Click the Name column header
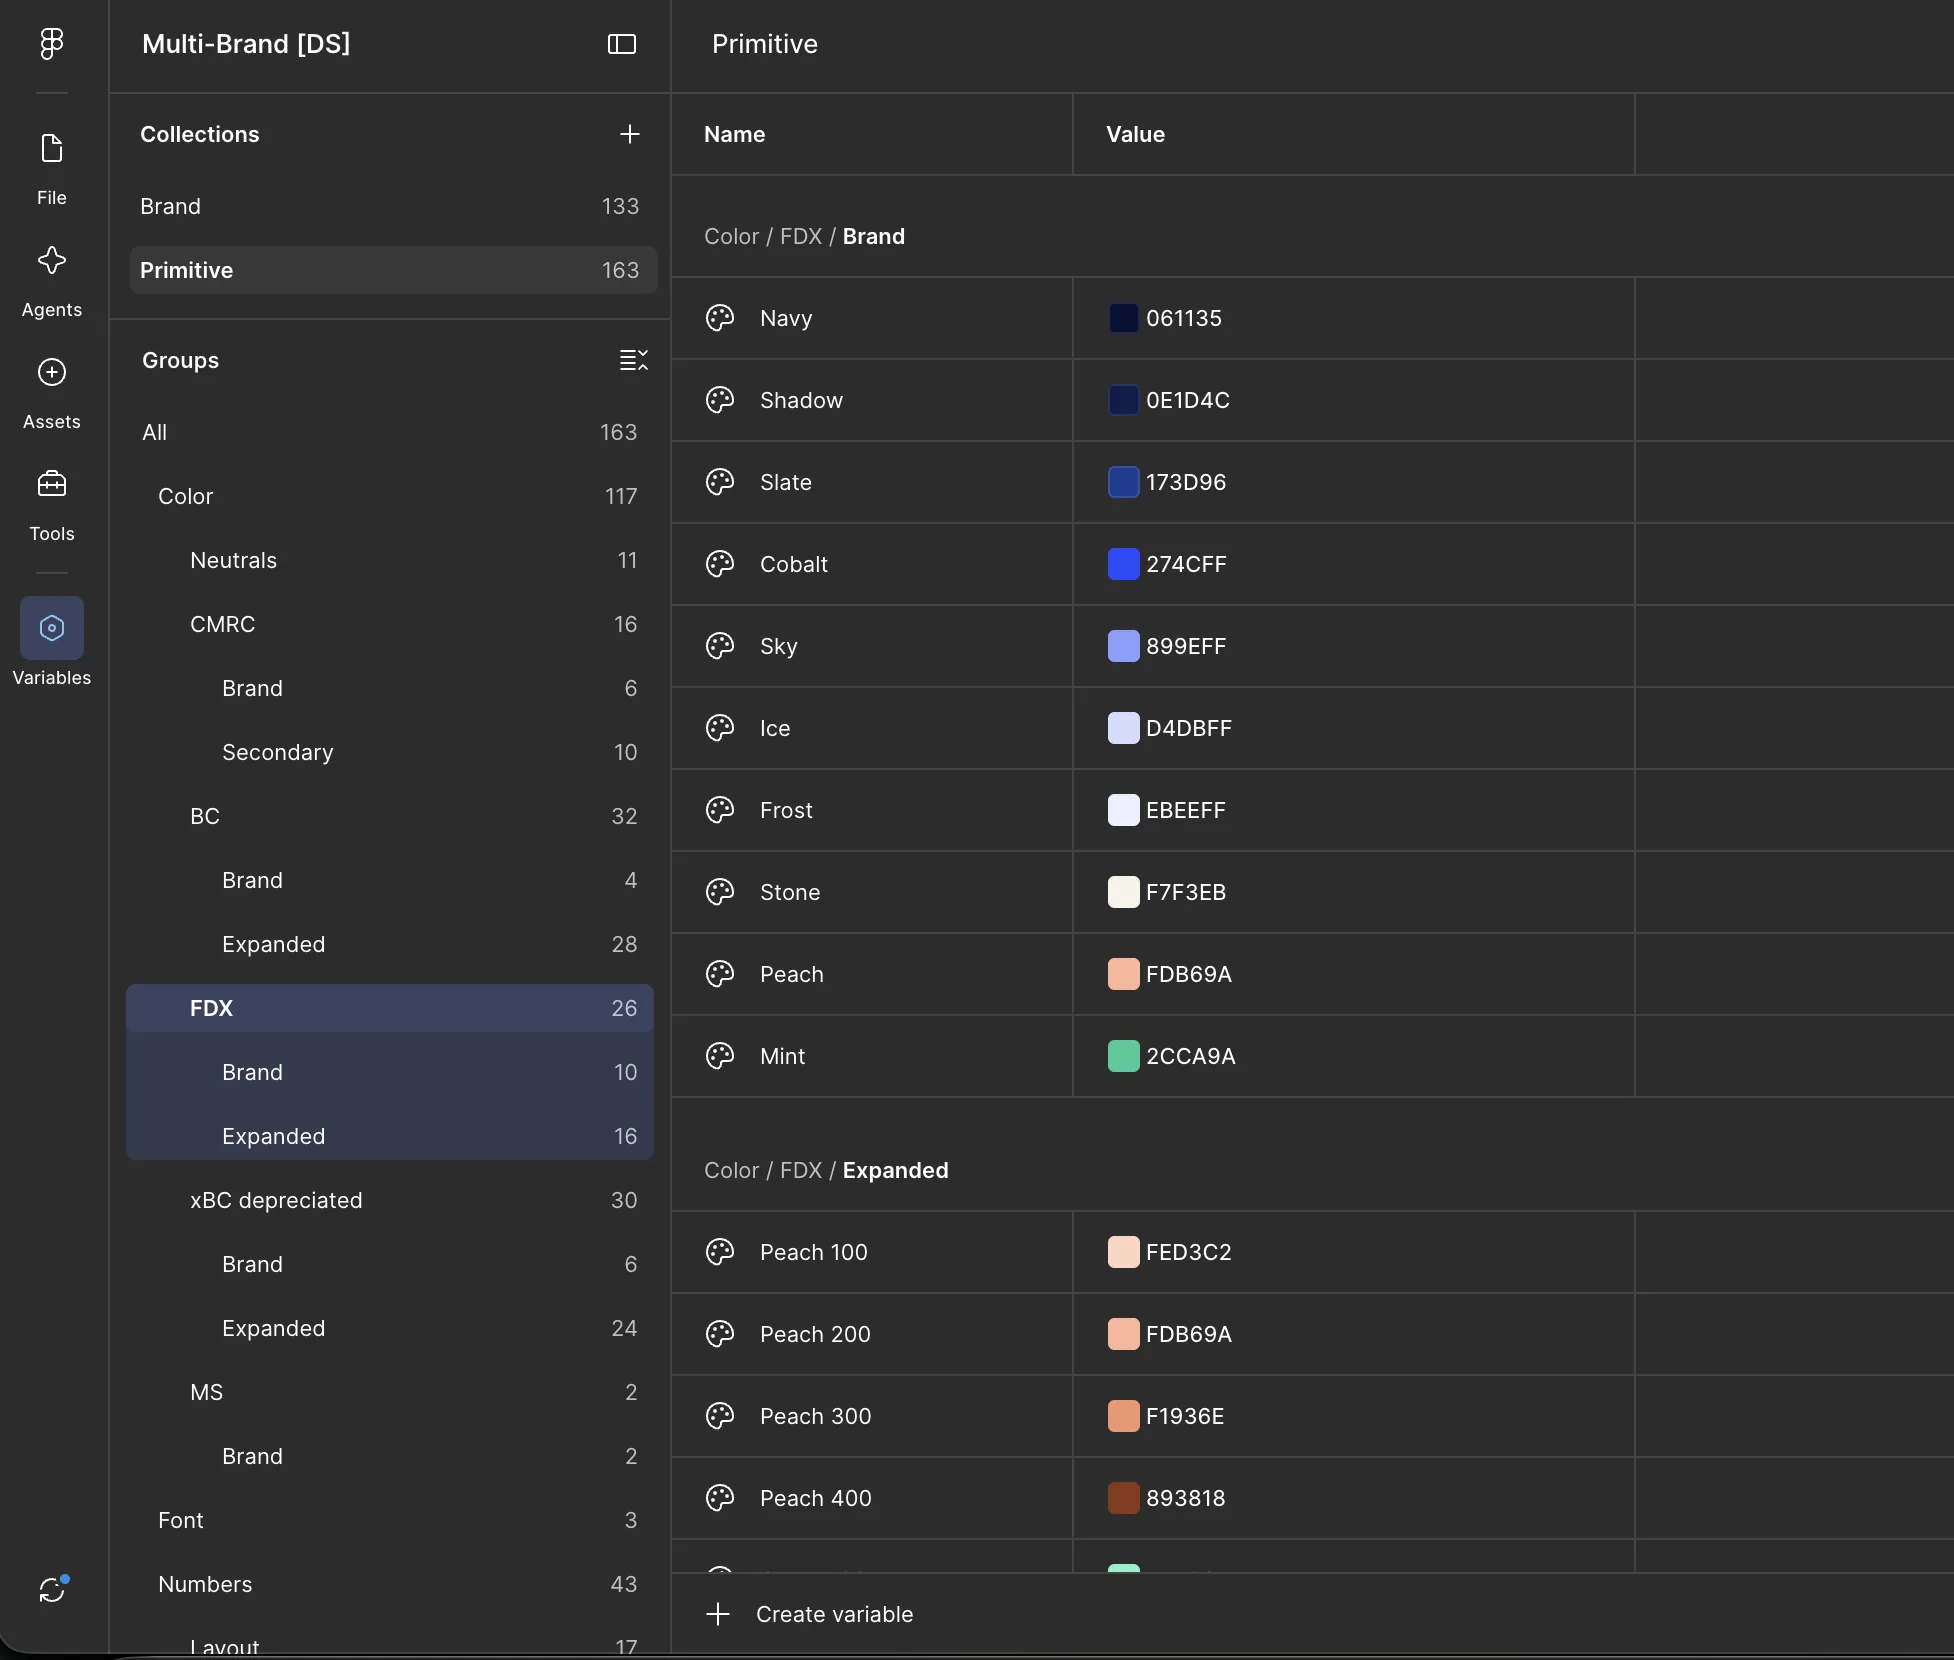This screenshot has width=1954, height=1660. [735, 134]
